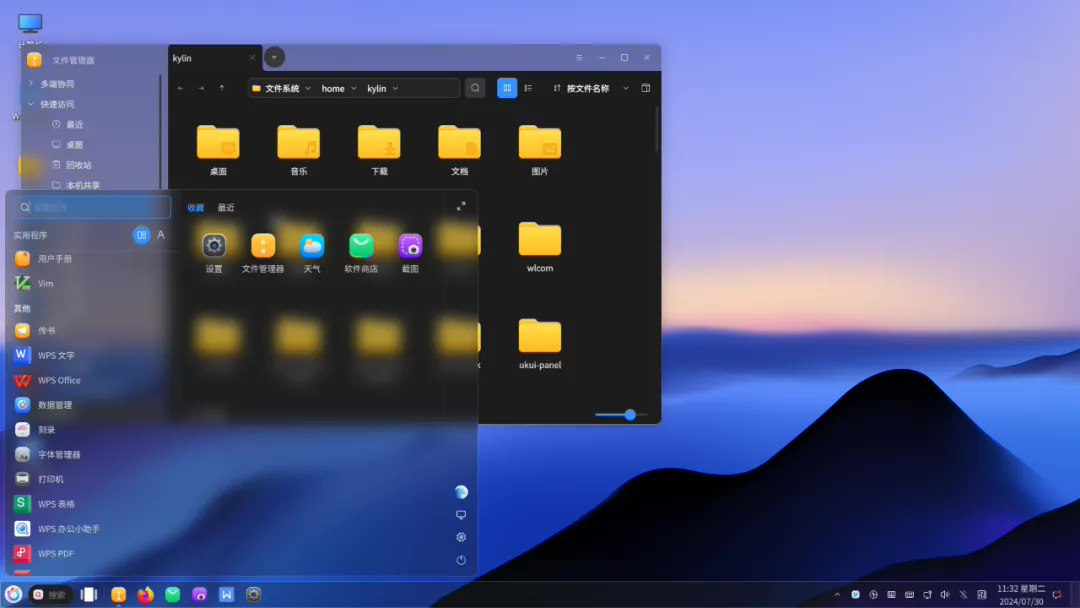Select the 收藏 tab in start menu
The image size is (1080, 608).
(196, 208)
